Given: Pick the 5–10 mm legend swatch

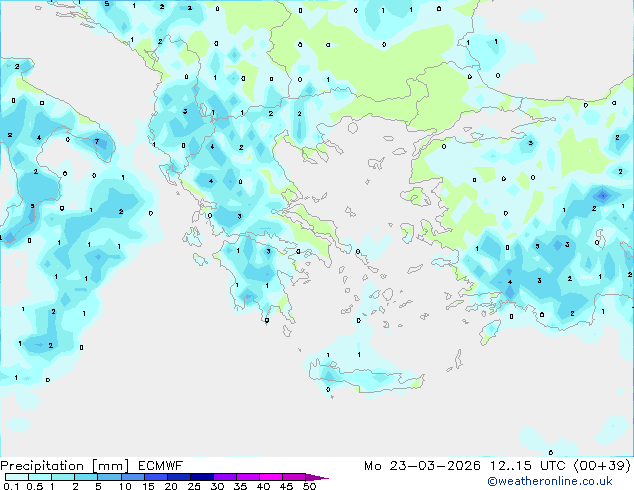Looking at the screenshot, I should (x=109, y=477).
